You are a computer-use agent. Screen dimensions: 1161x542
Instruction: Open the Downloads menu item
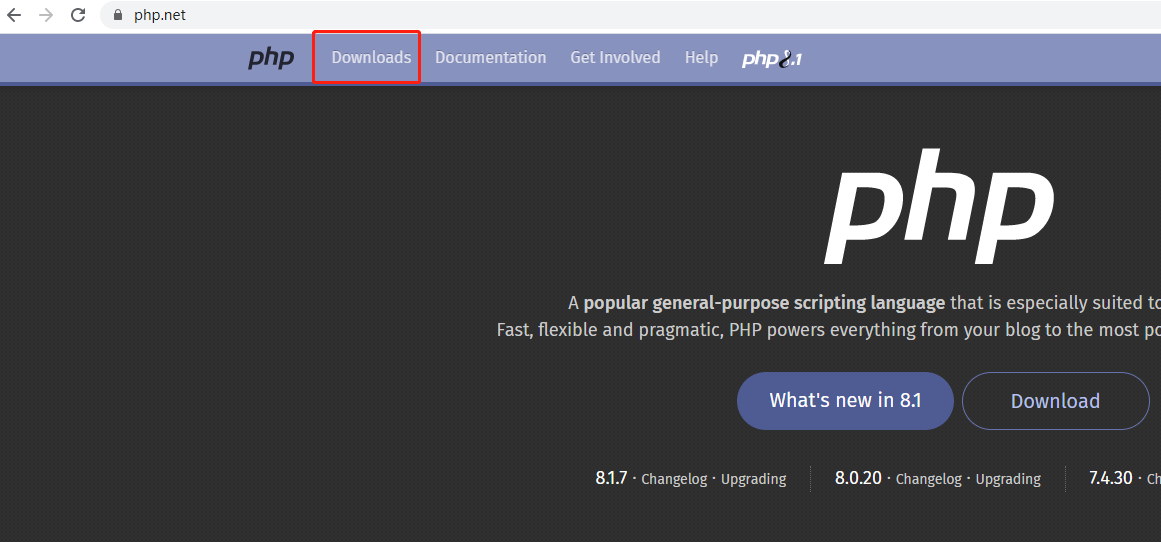click(371, 57)
